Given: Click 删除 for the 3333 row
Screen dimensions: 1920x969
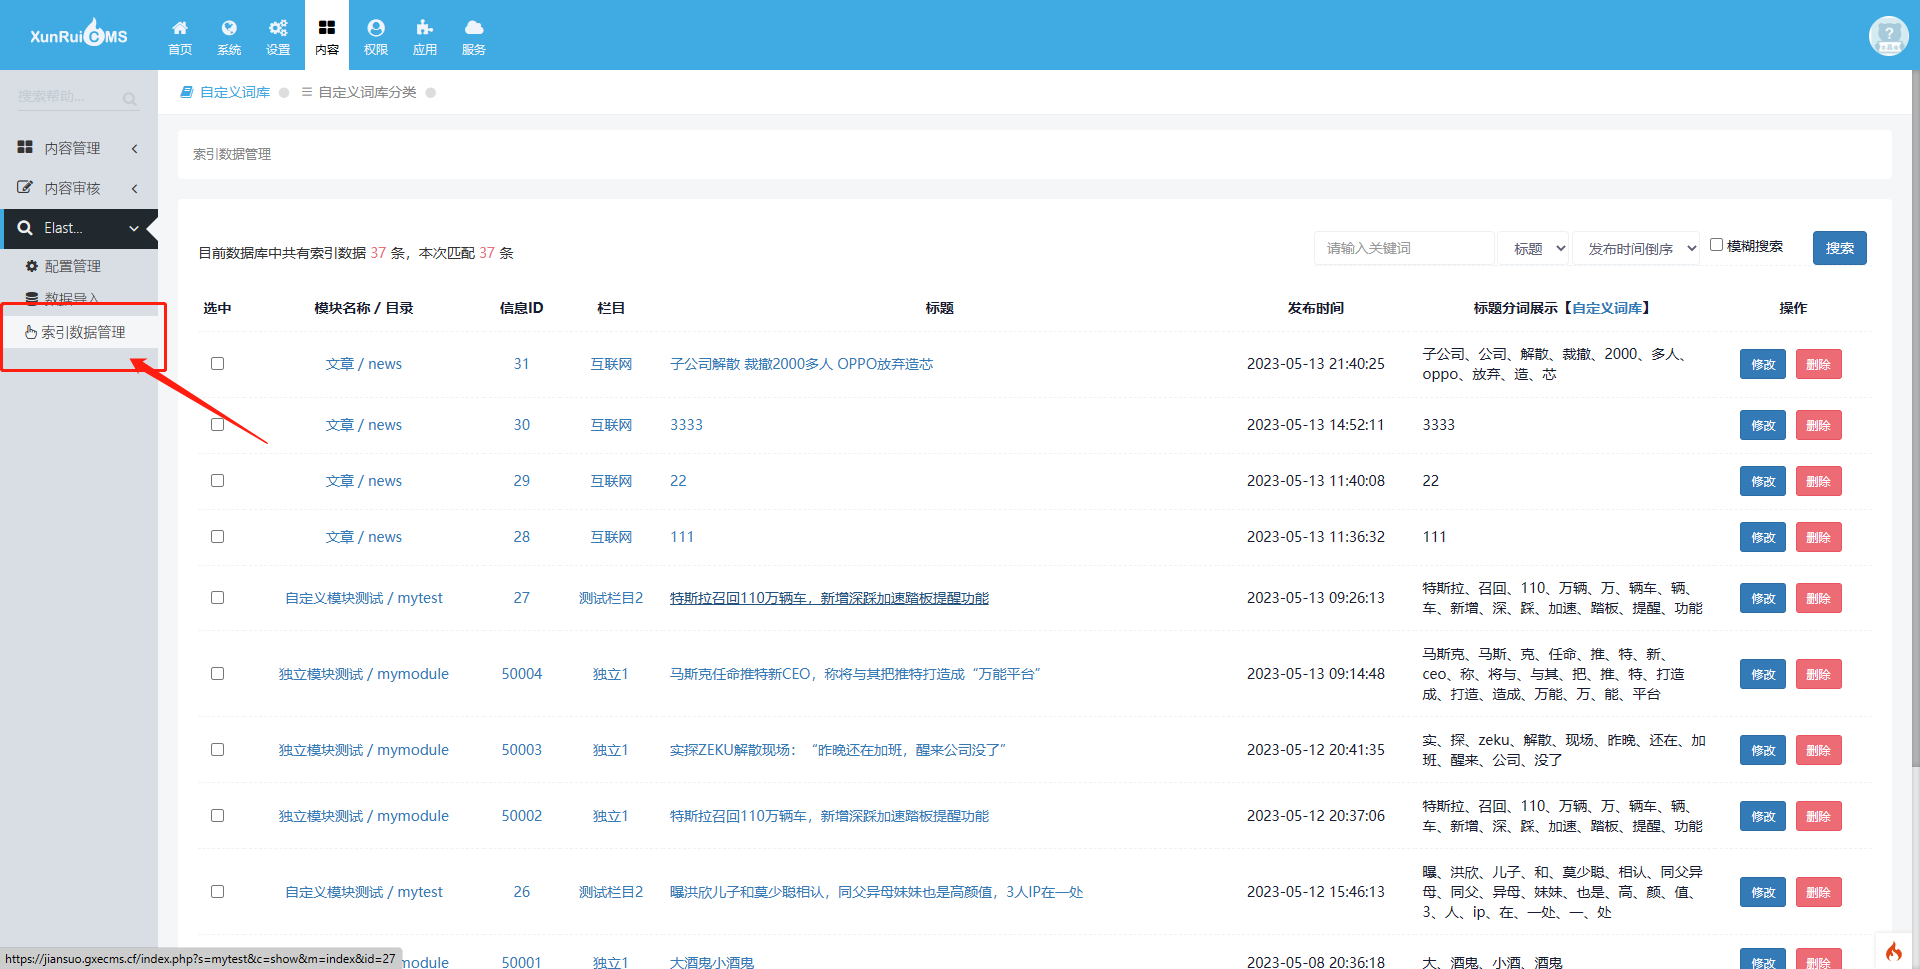Looking at the screenshot, I should (1818, 425).
